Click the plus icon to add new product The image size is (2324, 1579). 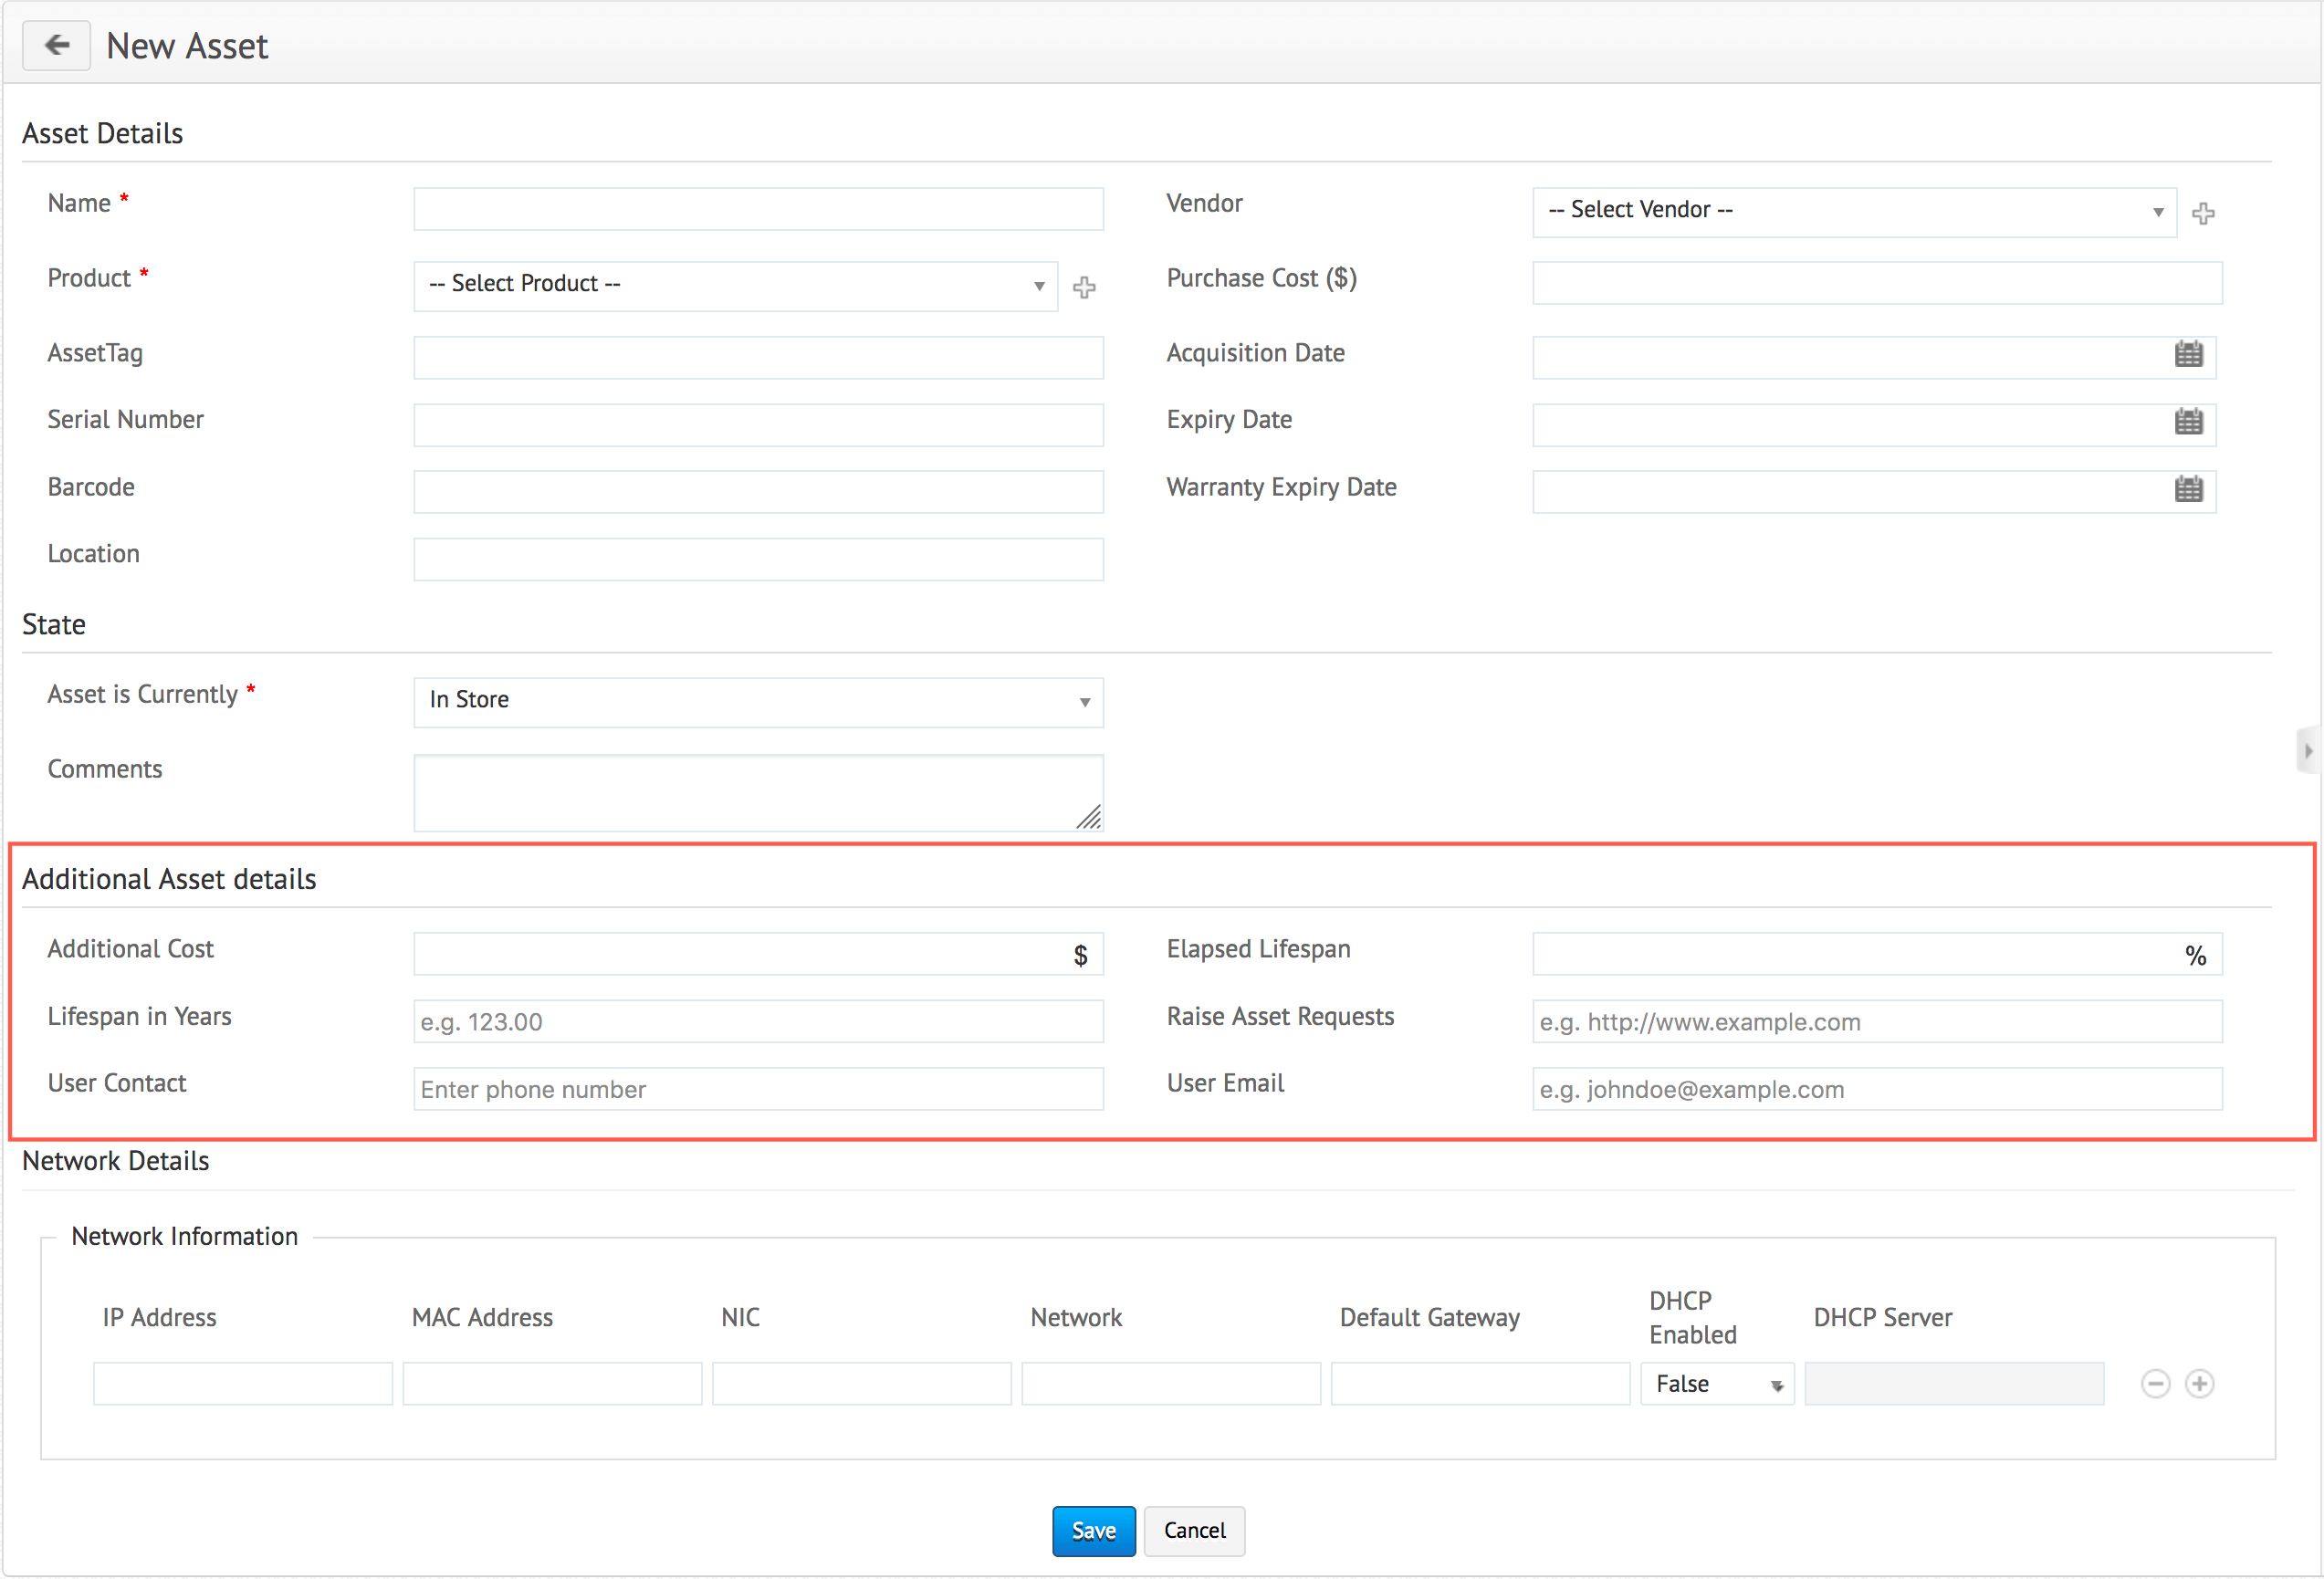[1084, 288]
